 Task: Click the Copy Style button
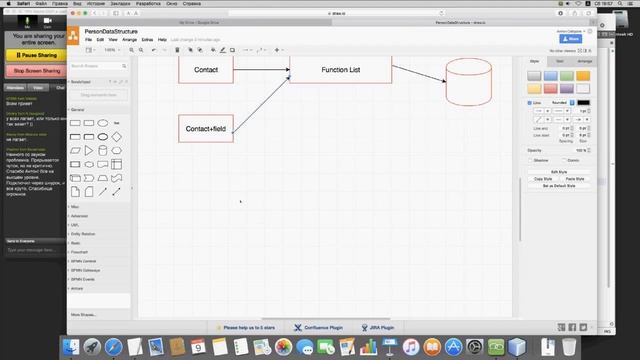pyautogui.click(x=543, y=179)
